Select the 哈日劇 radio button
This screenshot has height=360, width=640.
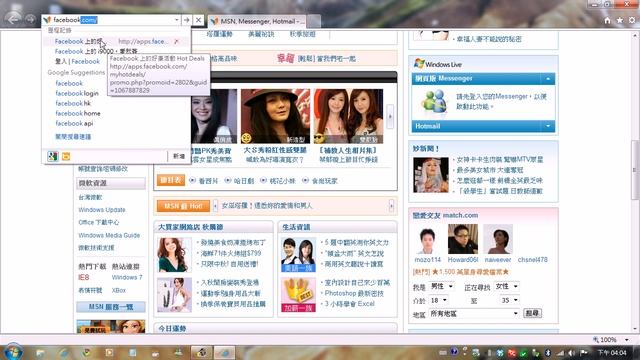(x=228, y=180)
